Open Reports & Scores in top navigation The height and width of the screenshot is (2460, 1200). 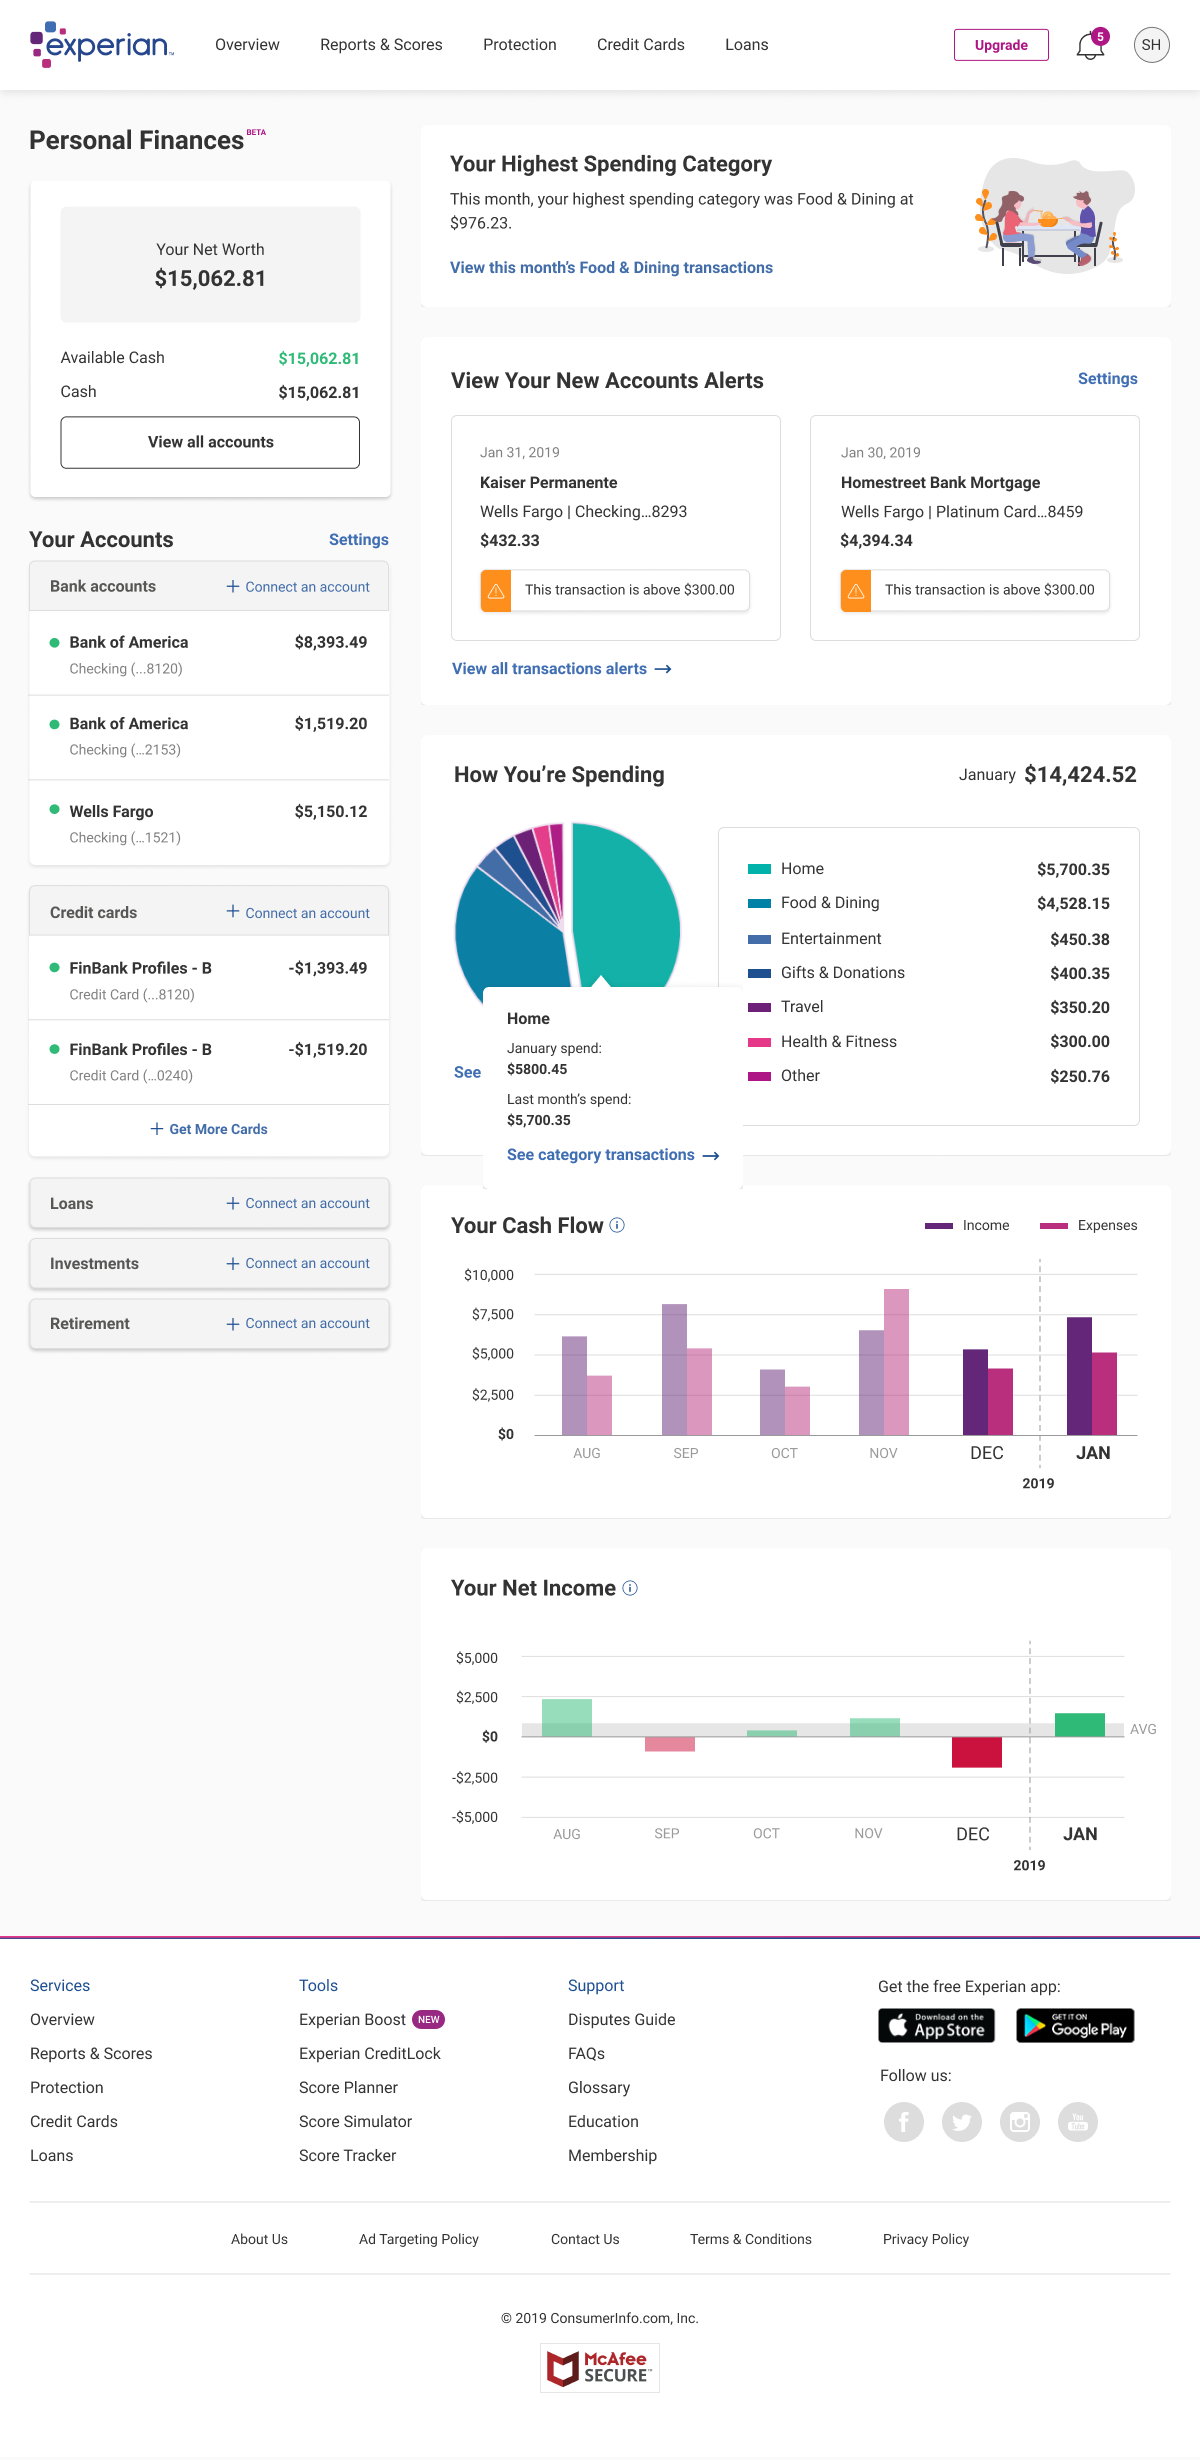coord(381,45)
